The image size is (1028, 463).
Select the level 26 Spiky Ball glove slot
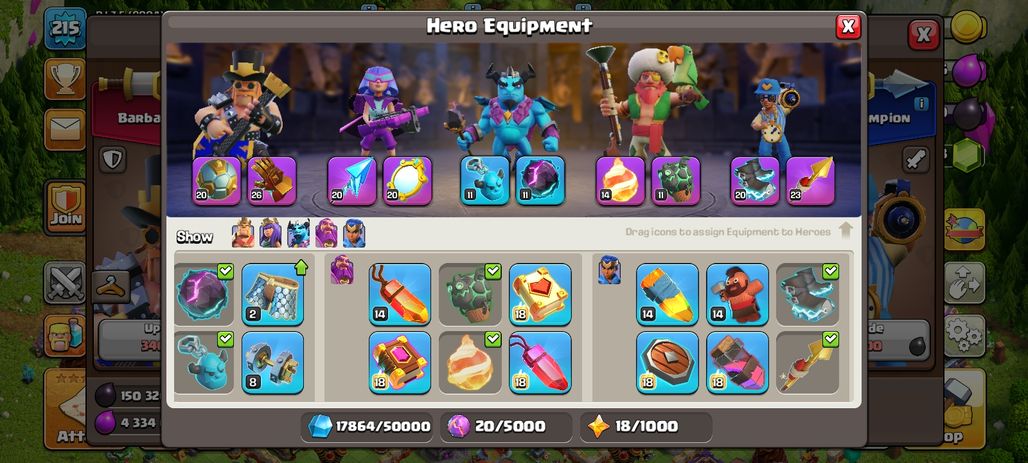[271, 181]
